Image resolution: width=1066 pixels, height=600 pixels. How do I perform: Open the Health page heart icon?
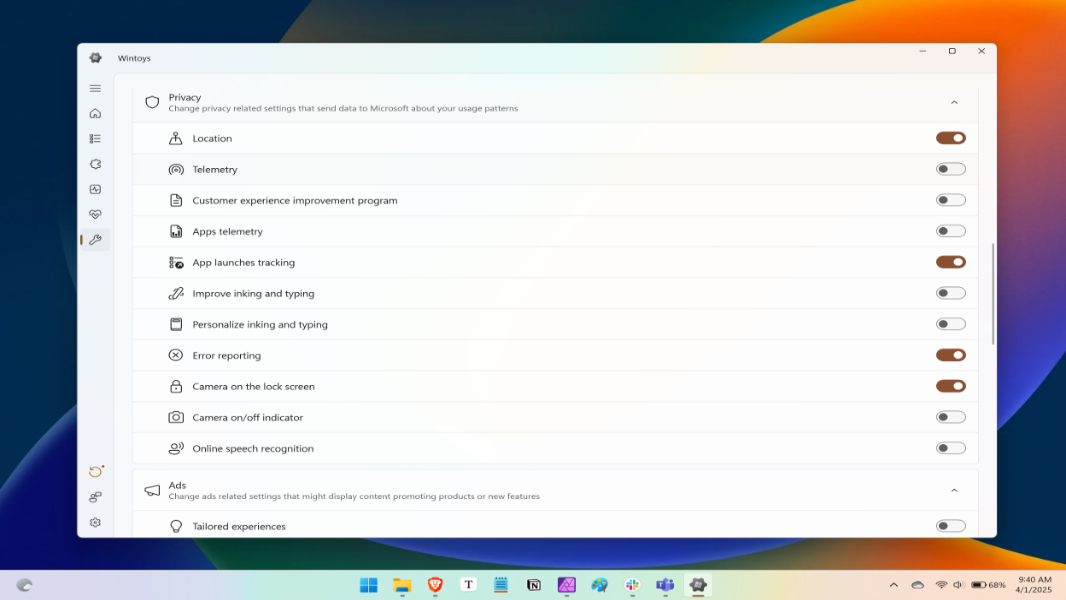click(x=95, y=214)
